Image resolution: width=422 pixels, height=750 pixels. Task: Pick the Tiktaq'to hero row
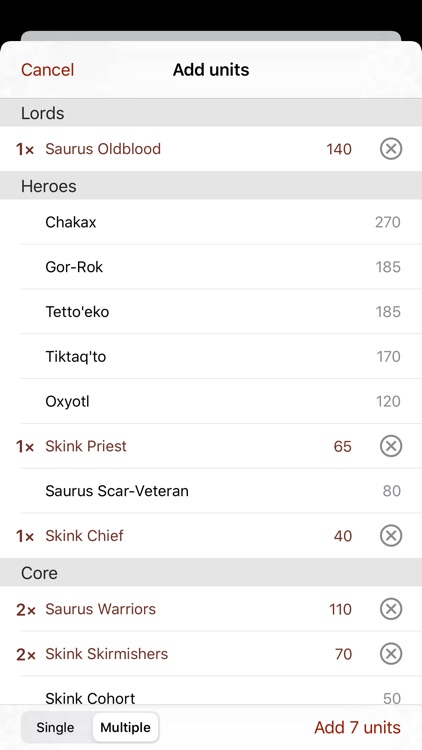point(211,356)
